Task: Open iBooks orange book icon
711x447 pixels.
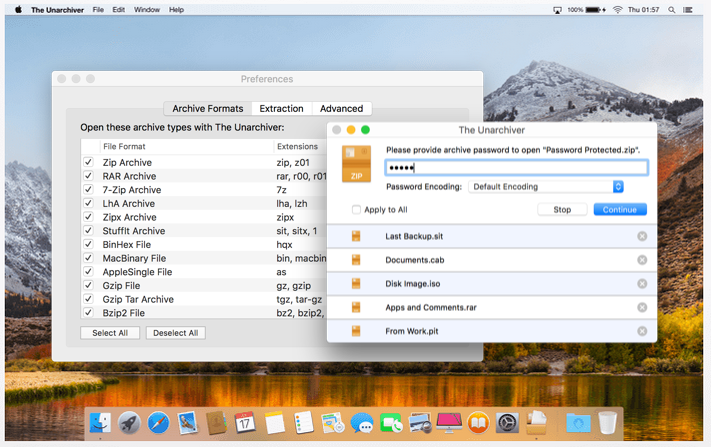Action: coord(478,423)
